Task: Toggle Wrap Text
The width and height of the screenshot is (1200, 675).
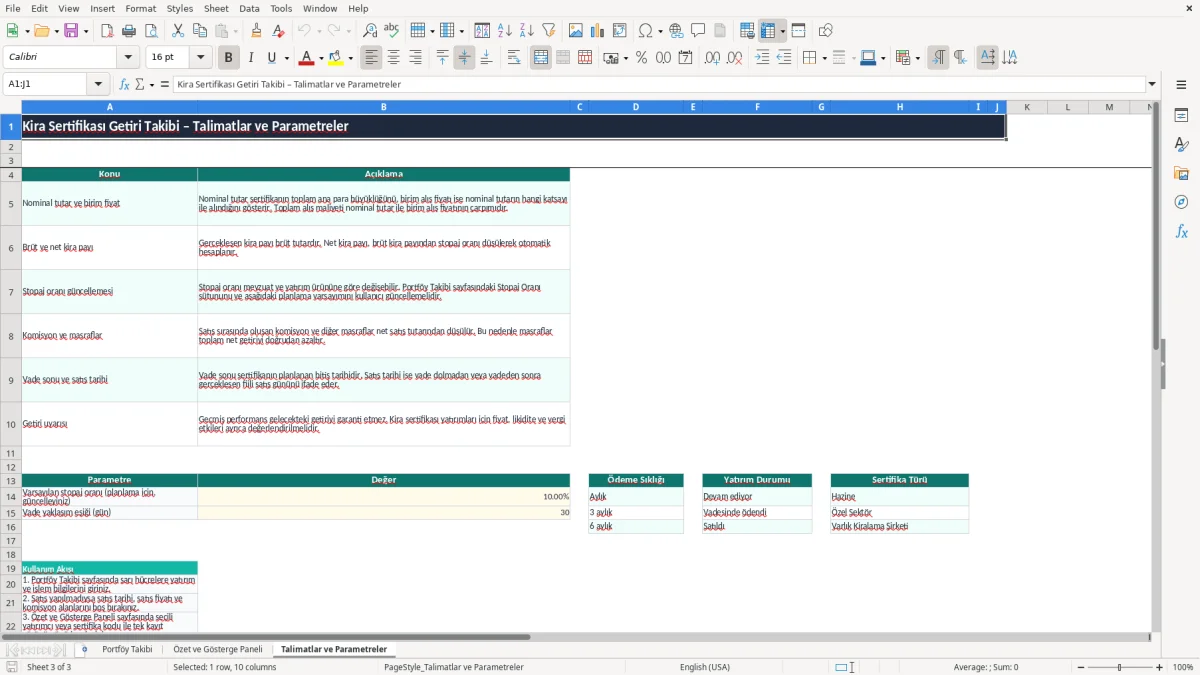Action: pos(514,58)
